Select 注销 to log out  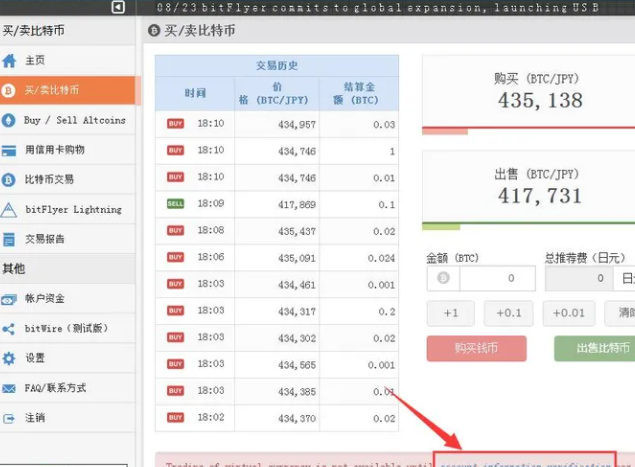35,417
